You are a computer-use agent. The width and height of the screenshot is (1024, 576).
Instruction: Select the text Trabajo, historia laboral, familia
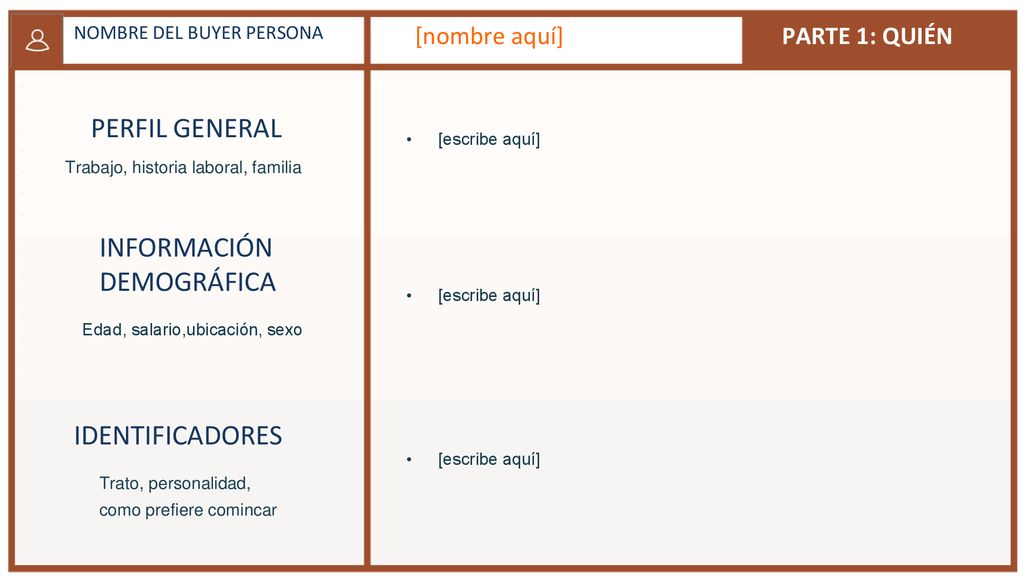pyautogui.click(x=184, y=168)
